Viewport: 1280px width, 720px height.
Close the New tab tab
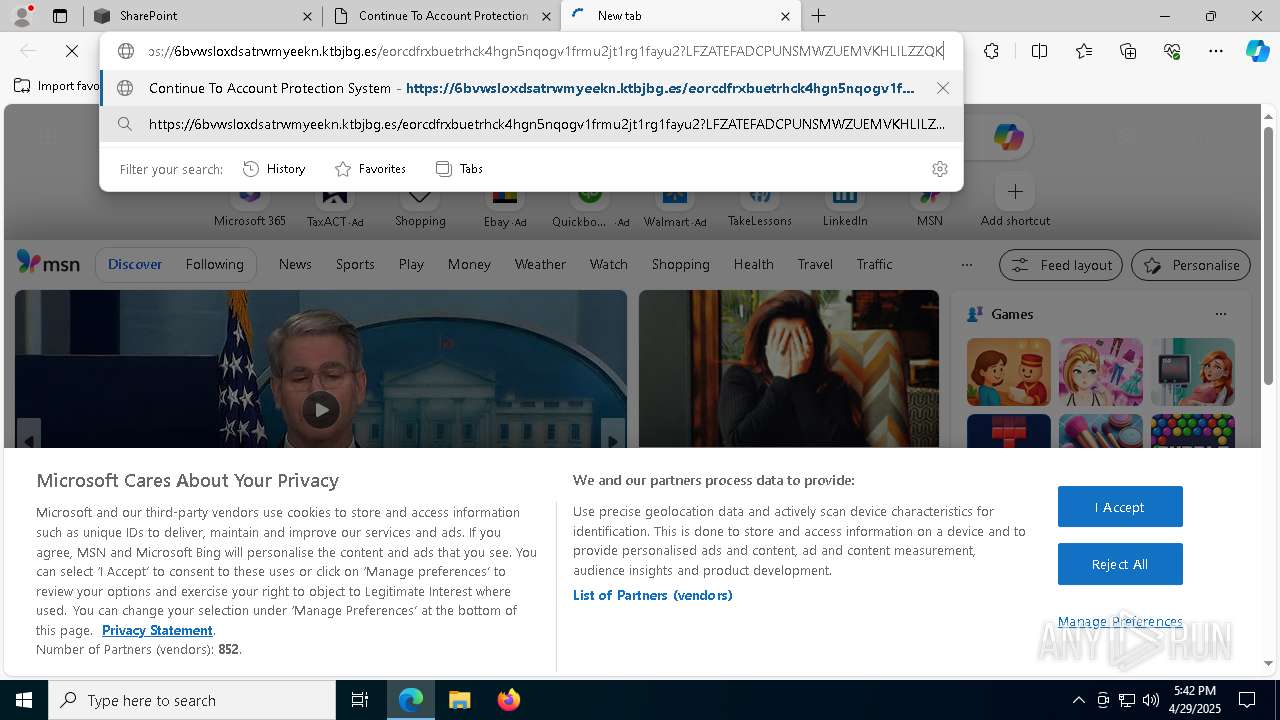(x=785, y=16)
